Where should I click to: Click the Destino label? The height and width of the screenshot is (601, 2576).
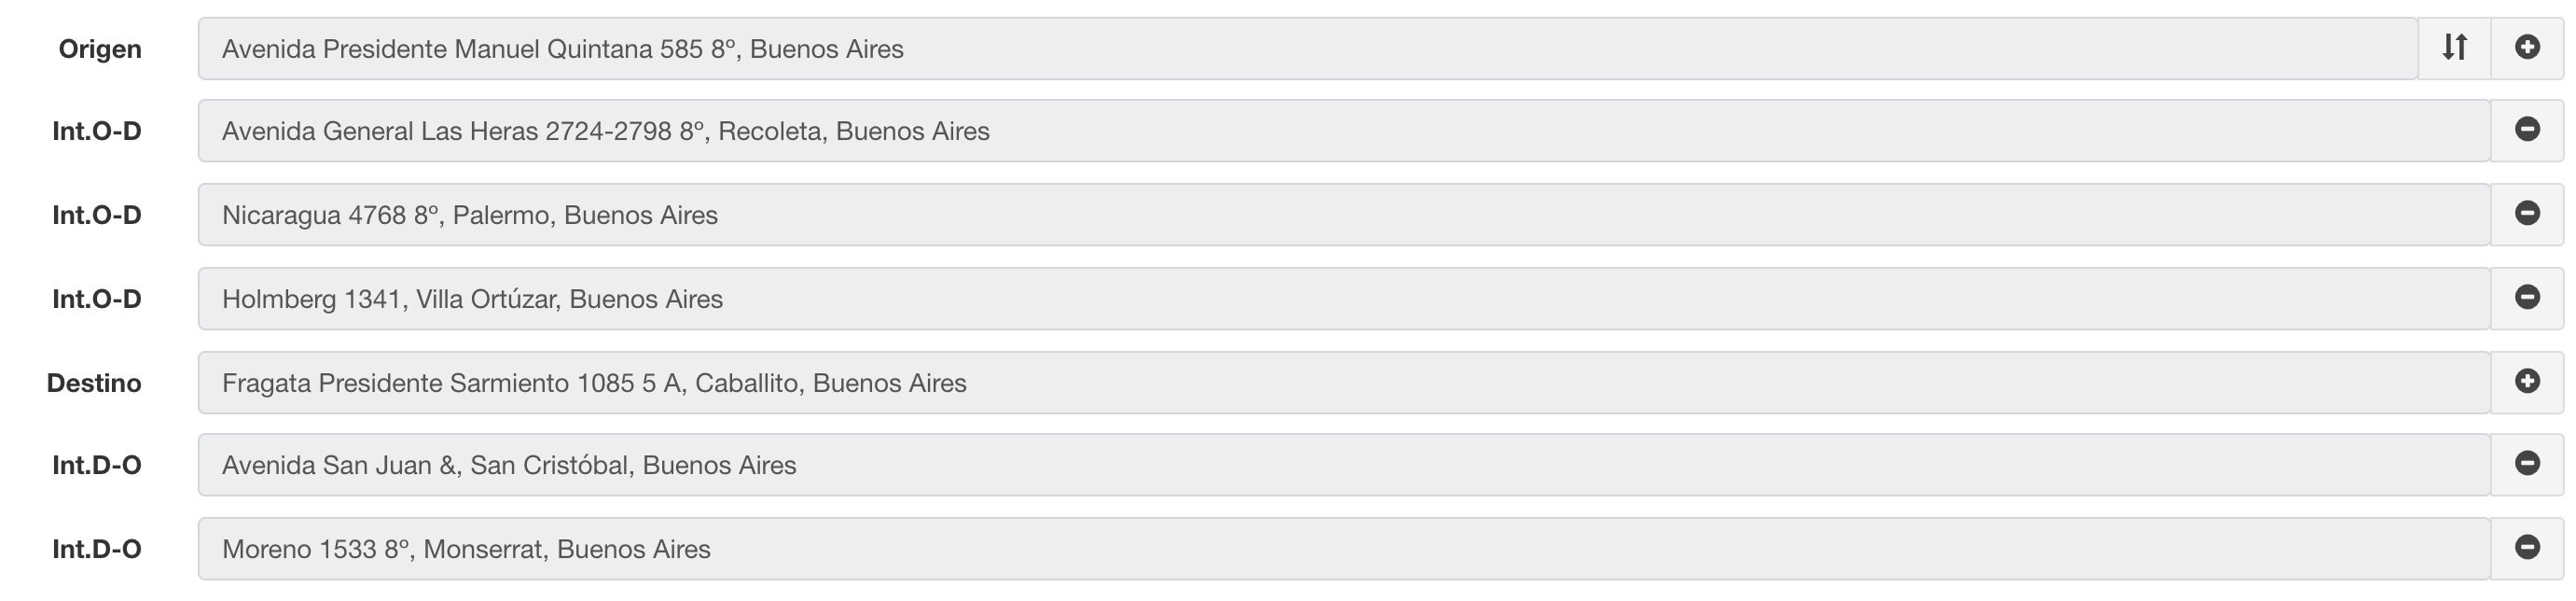pyautogui.click(x=94, y=383)
